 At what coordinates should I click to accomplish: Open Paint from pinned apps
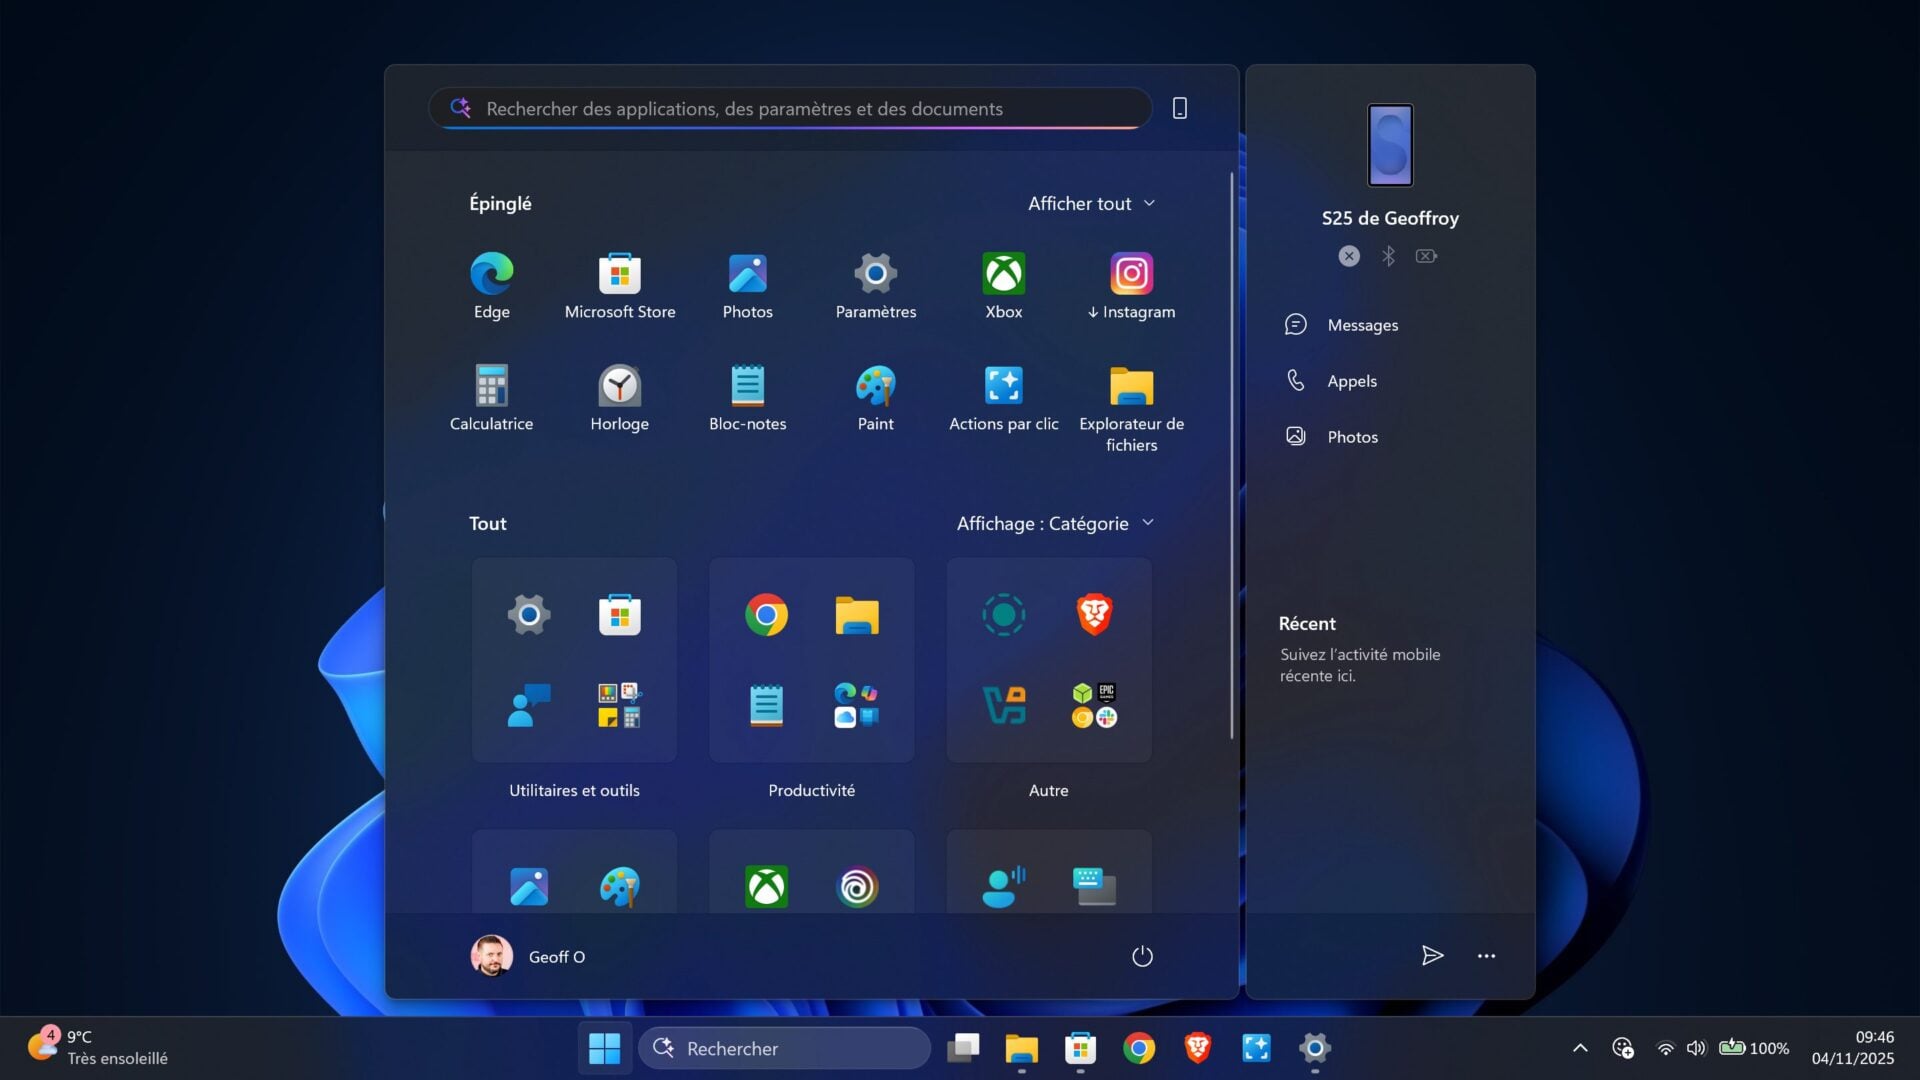coord(875,397)
